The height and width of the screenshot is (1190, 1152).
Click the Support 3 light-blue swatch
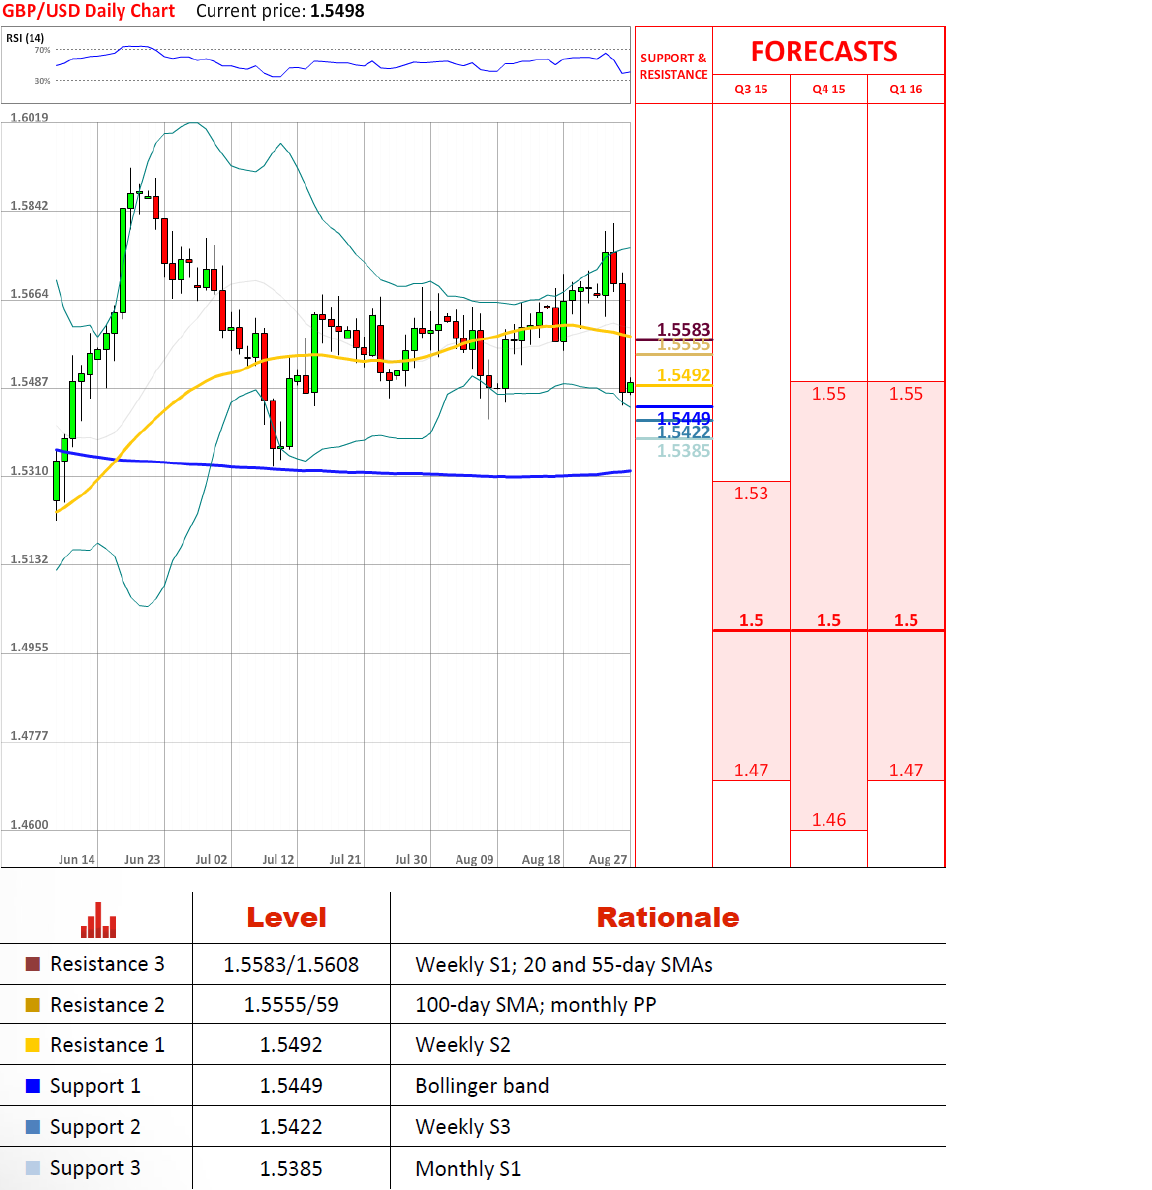pyautogui.click(x=33, y=1168)
